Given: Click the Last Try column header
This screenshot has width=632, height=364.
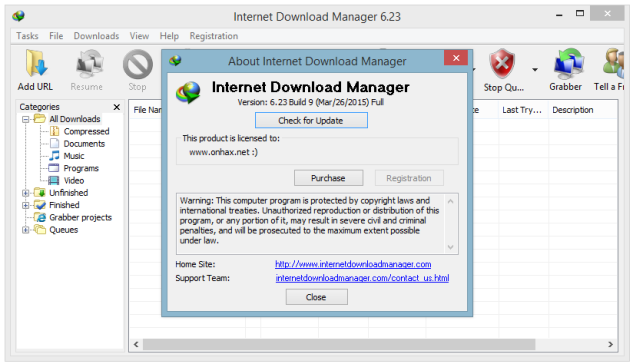Looking at the screenshot, I should point(523,110).
